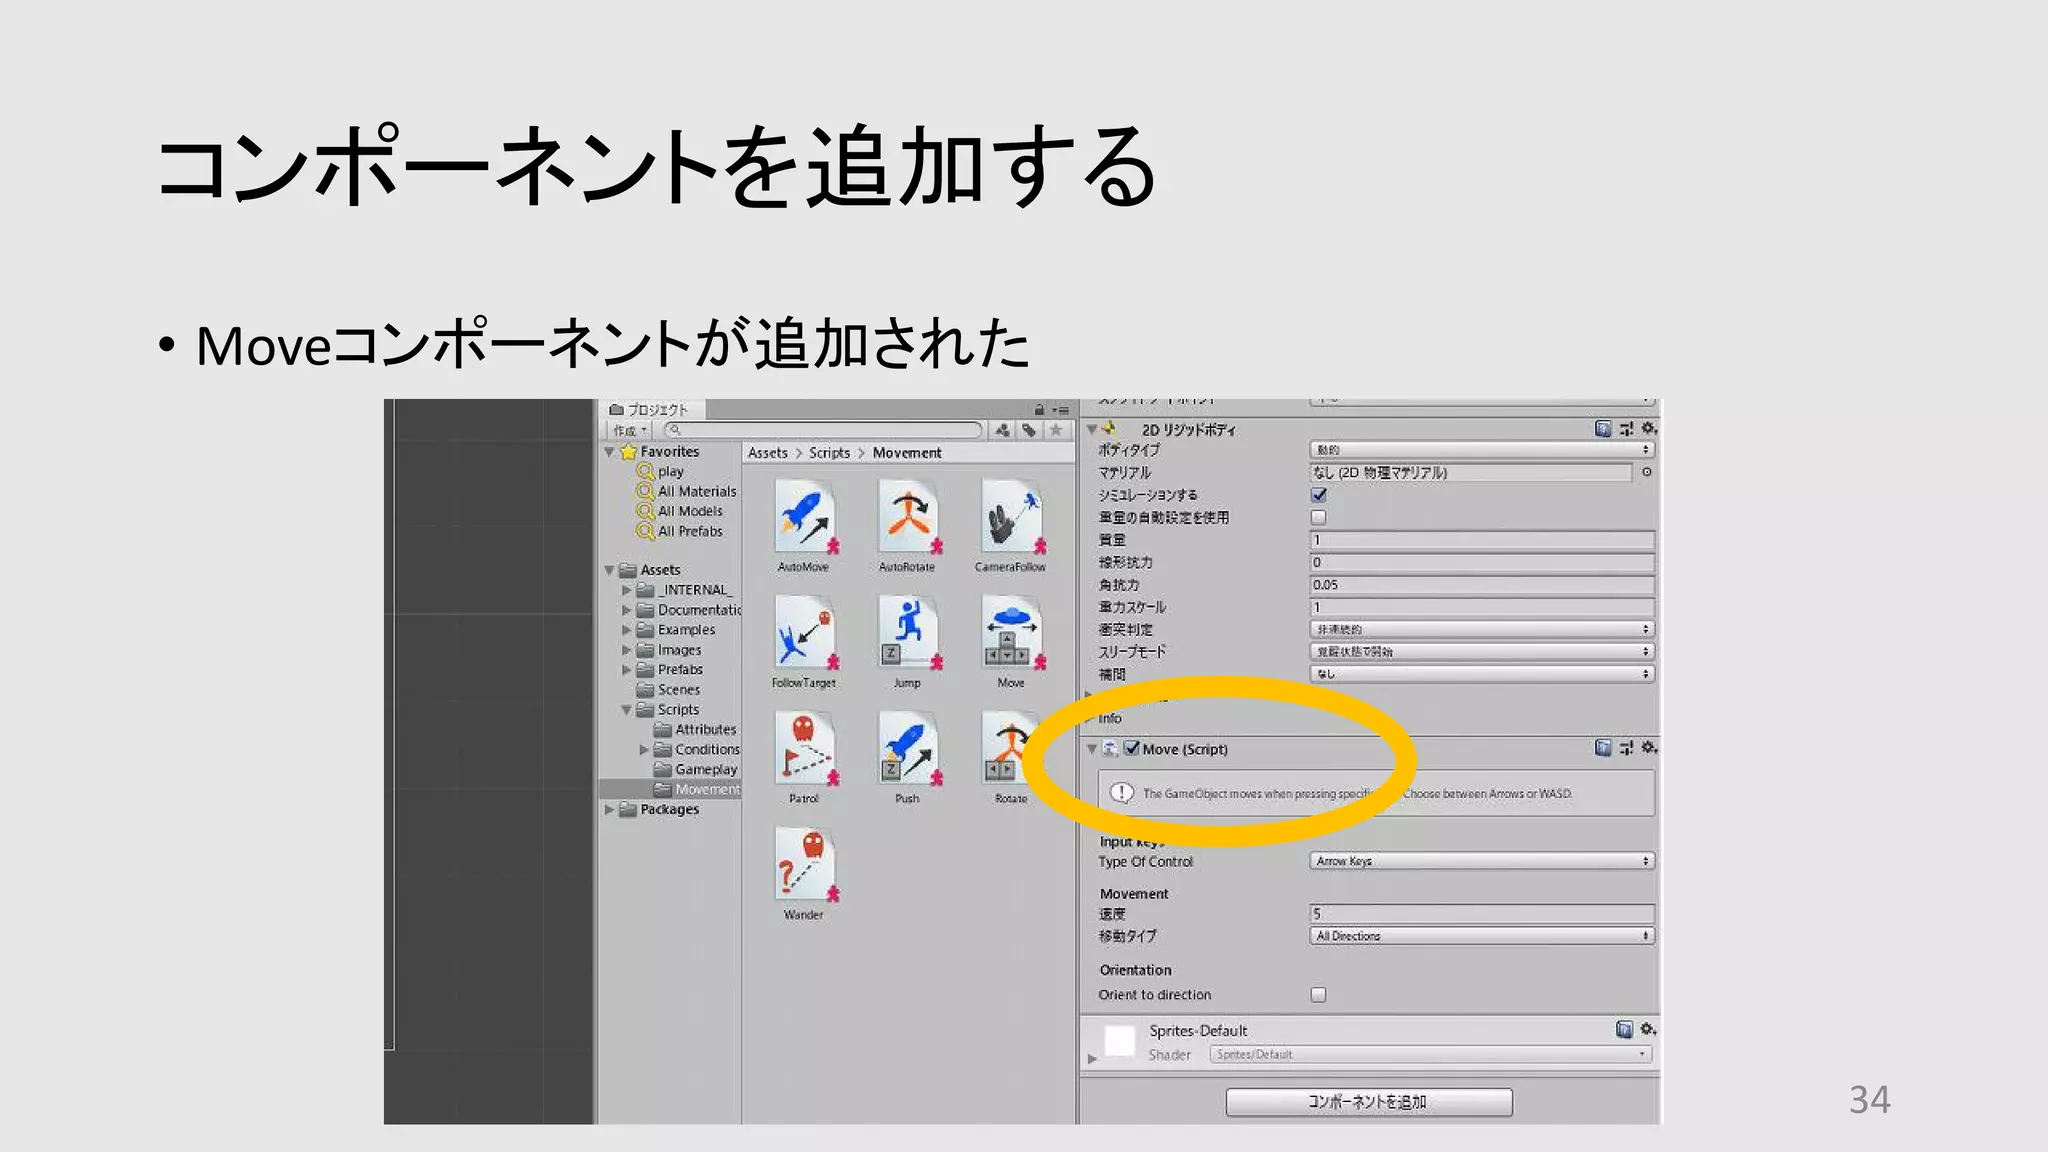Select the play favorite search
Screen dimensions: 2048x1152
pyautogui.click(x=671, y=471)
